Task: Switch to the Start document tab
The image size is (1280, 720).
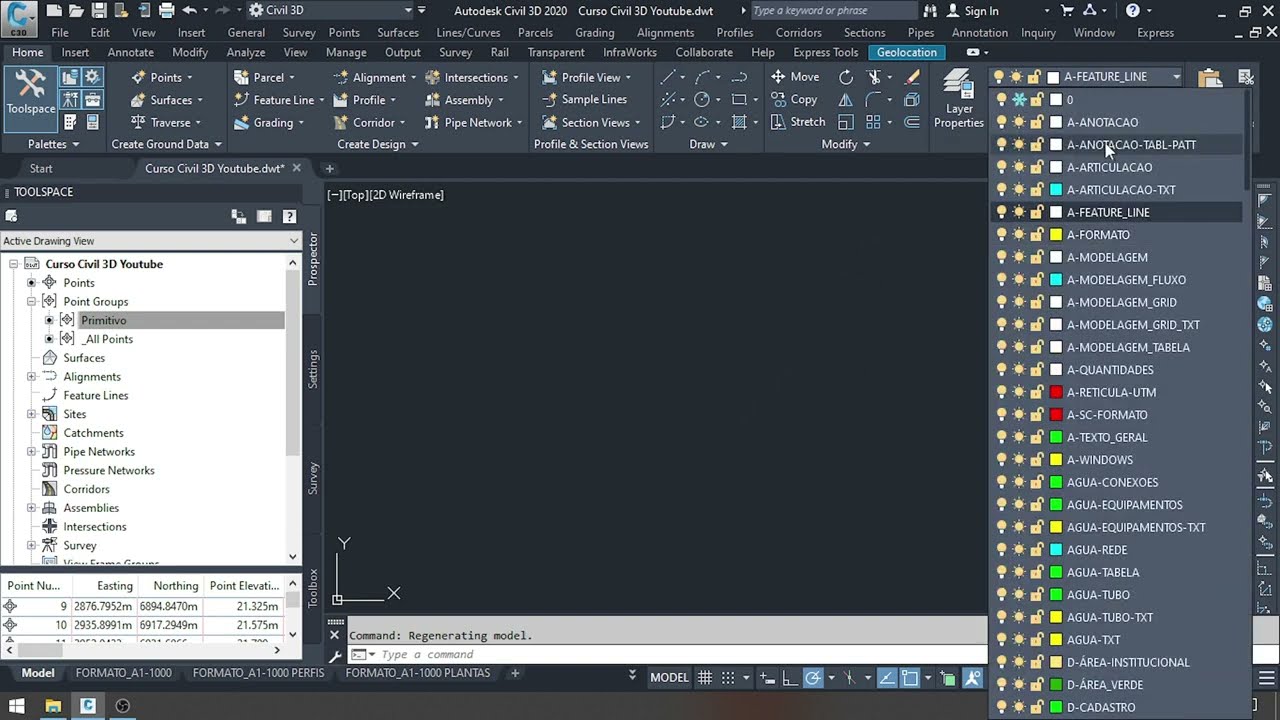Action: 41,168
